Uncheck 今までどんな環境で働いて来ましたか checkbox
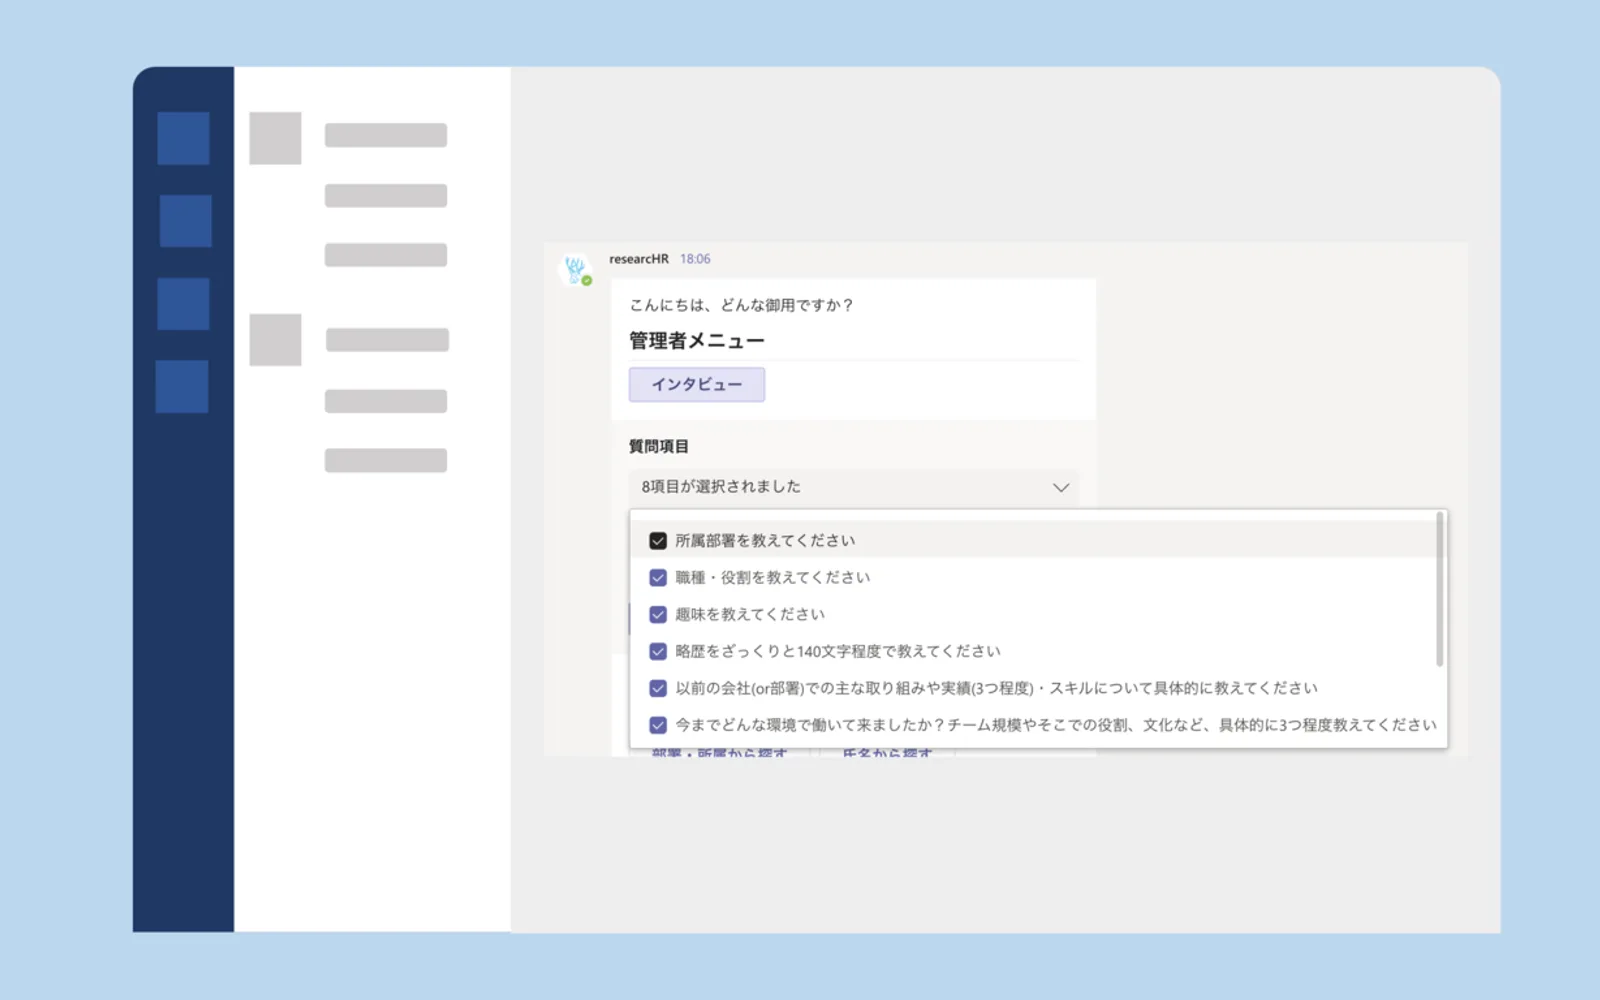The height and width of the screenshot is (1000, 1600). tap(658, 726)
